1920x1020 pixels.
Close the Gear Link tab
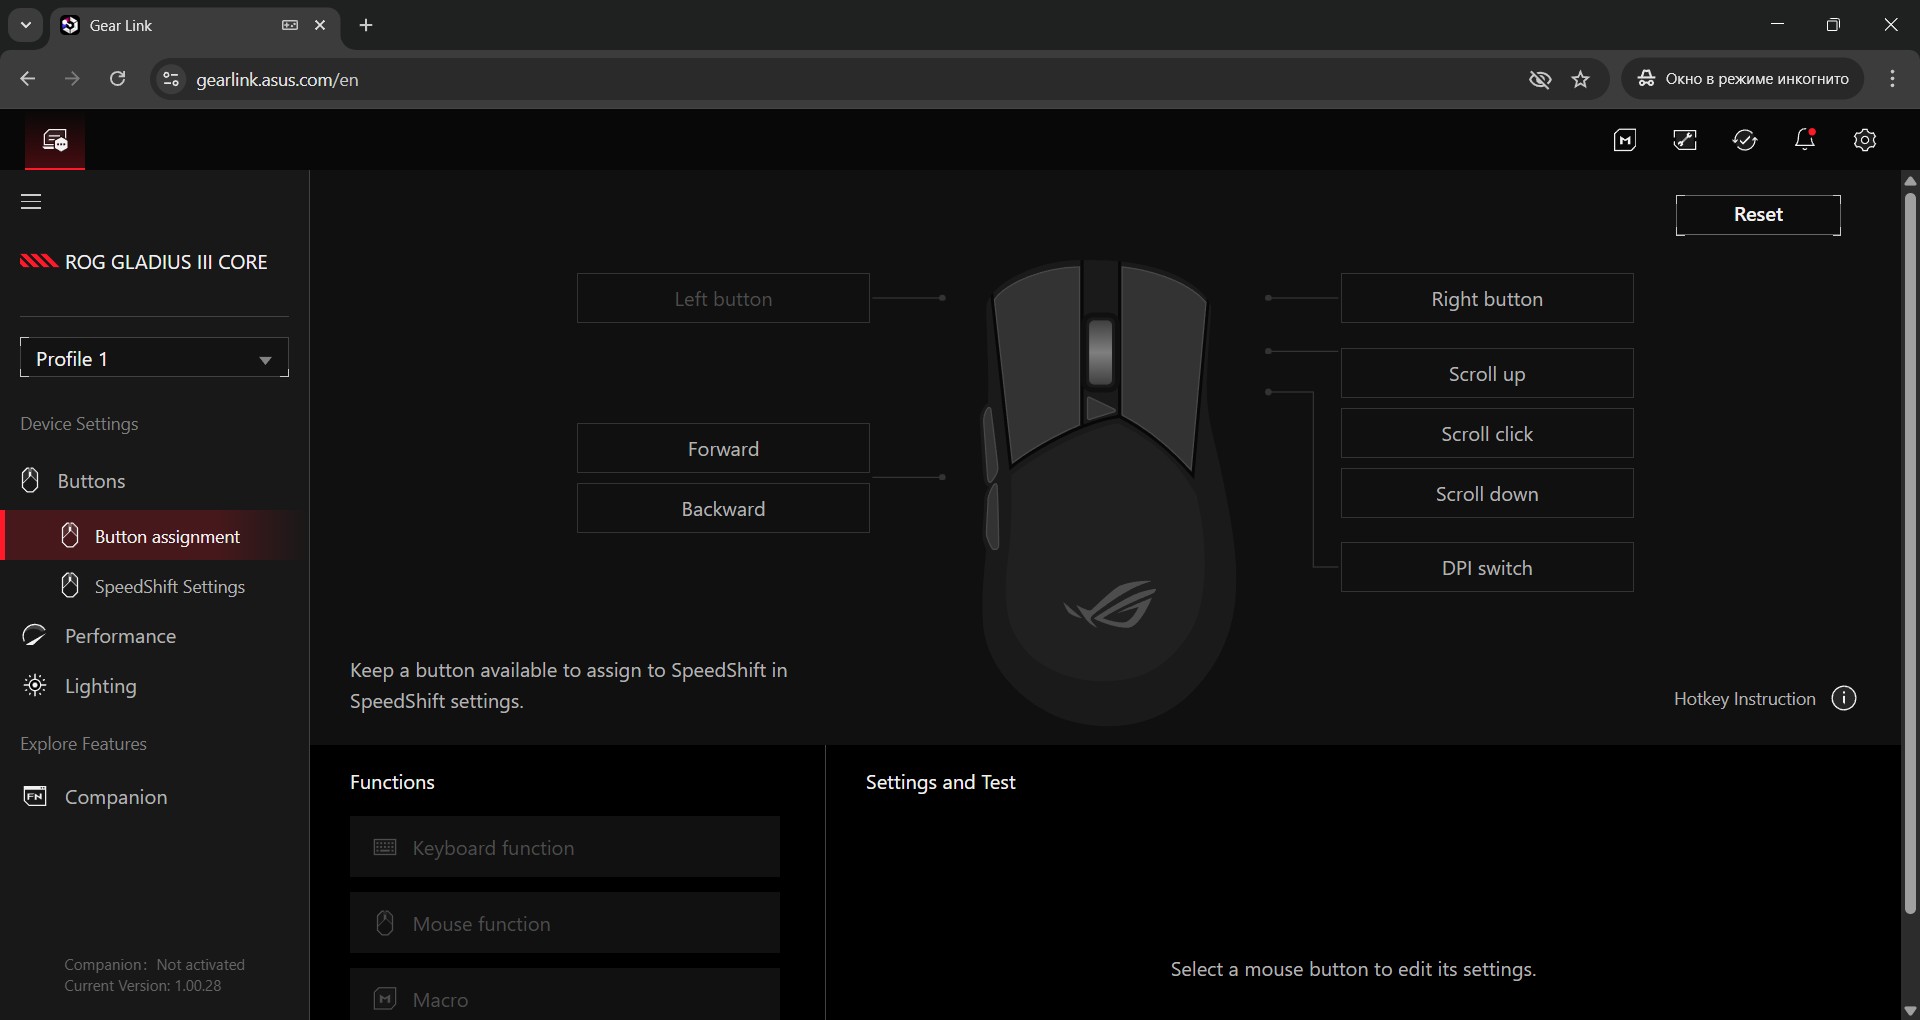320,25
